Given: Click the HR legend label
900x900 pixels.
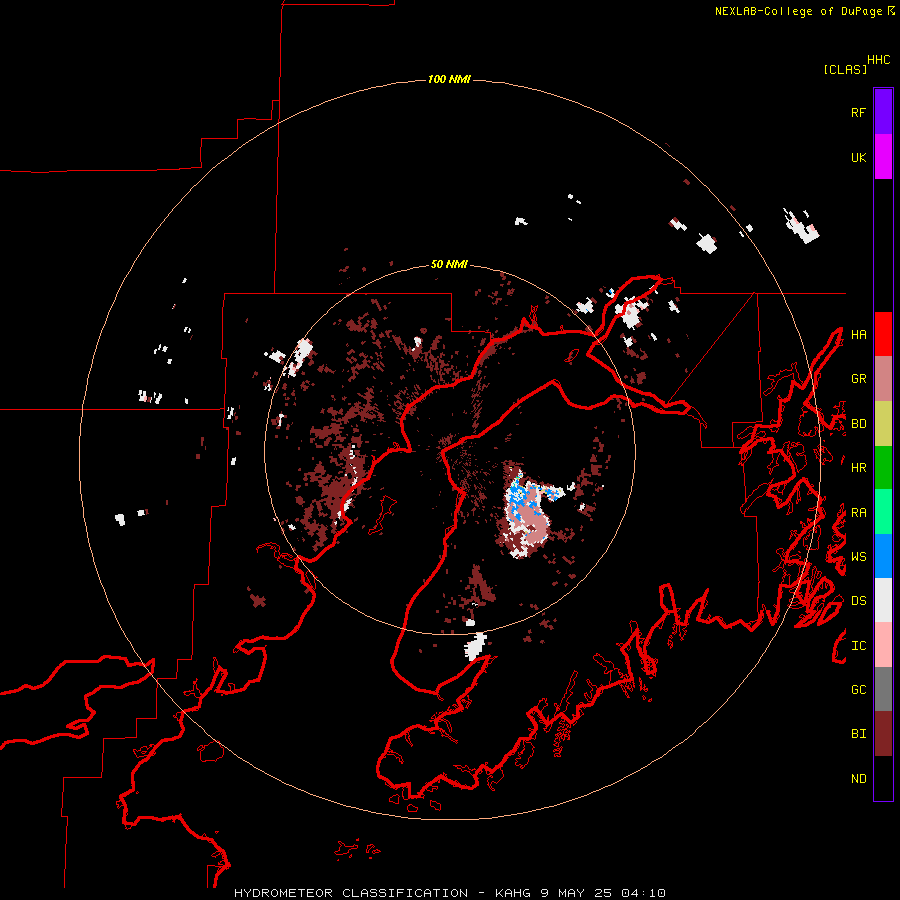Looking at the screenshot, I should 858,468.
